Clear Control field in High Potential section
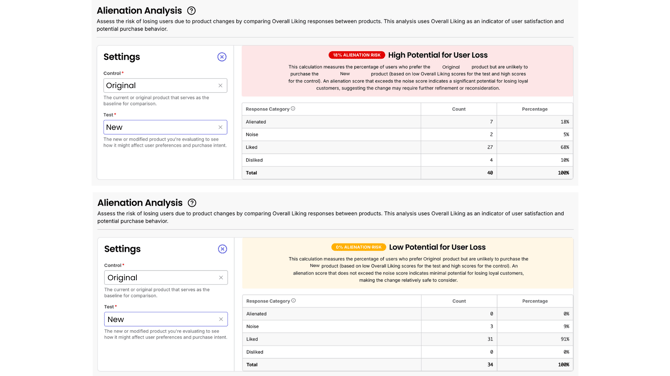The image size is (670, 376). 220,85
